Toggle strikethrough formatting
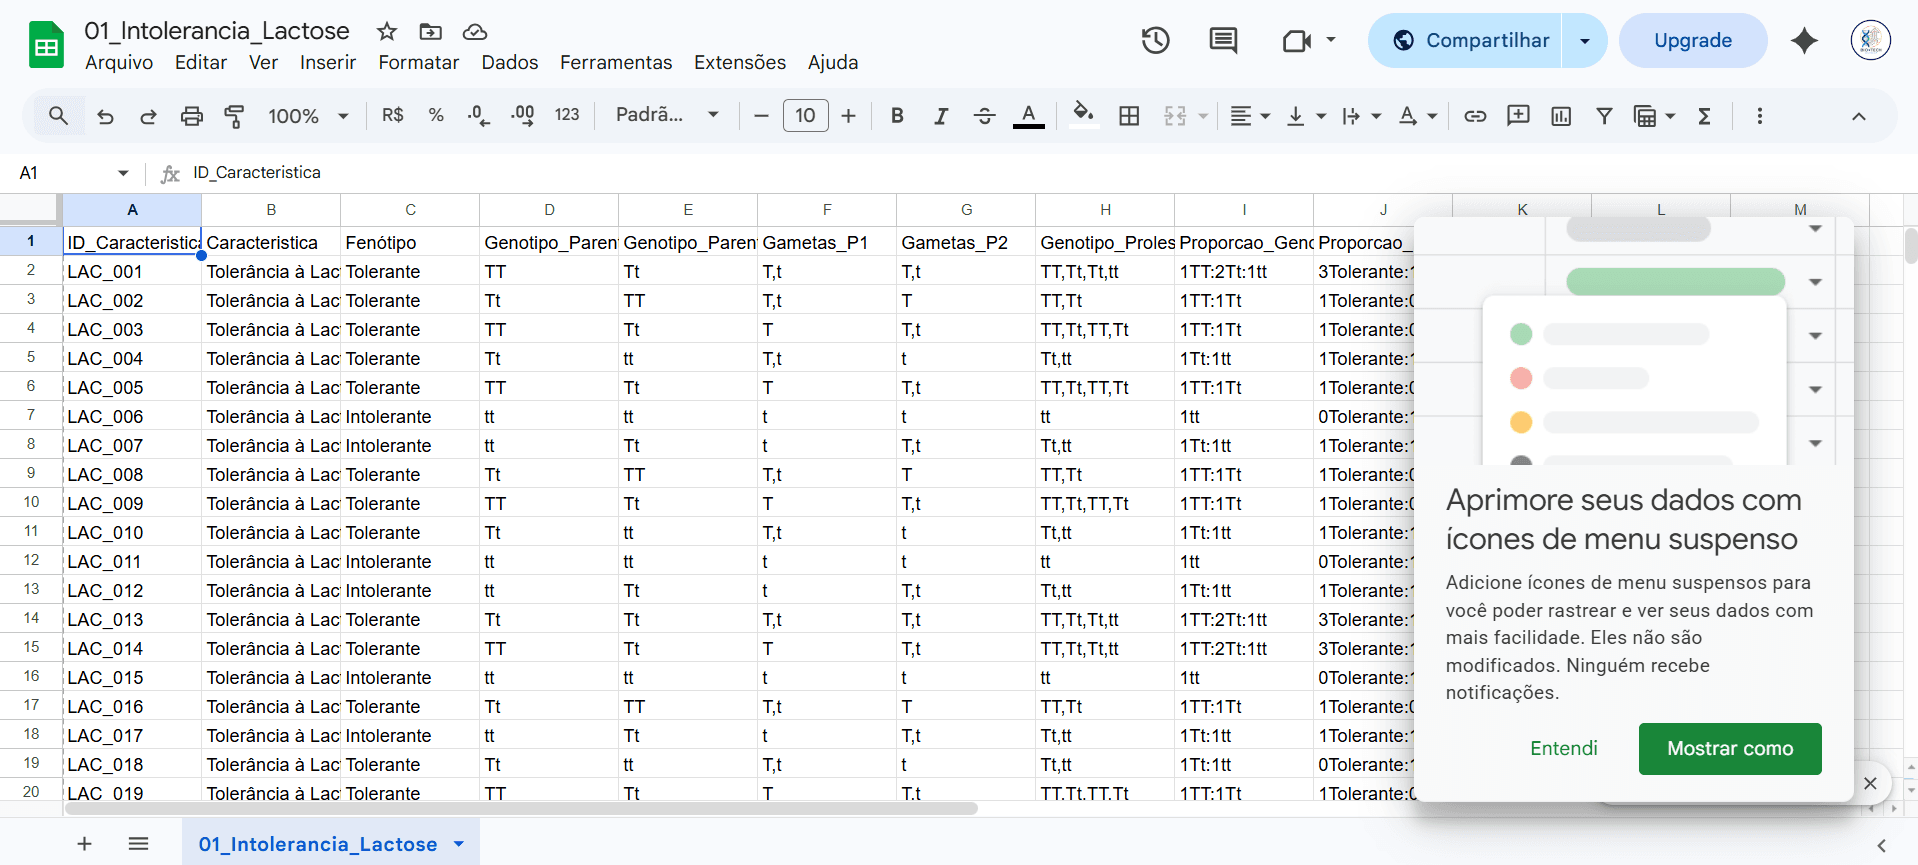 pos(984,116)
